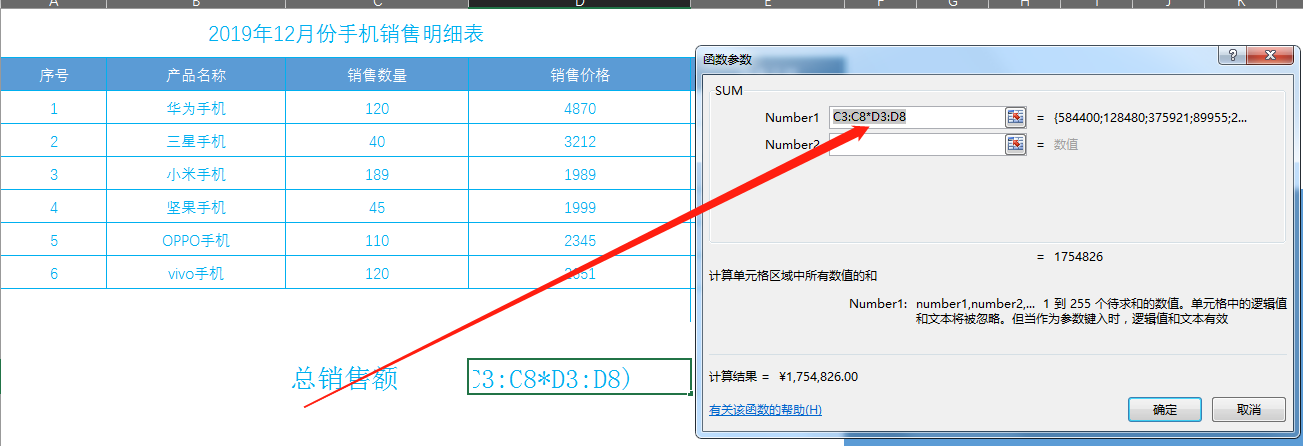Viewport: 1303px width, 446px height.
Task: Select the 坚果手机 cell
Action: pyautogui.click(x=196, y=207)
